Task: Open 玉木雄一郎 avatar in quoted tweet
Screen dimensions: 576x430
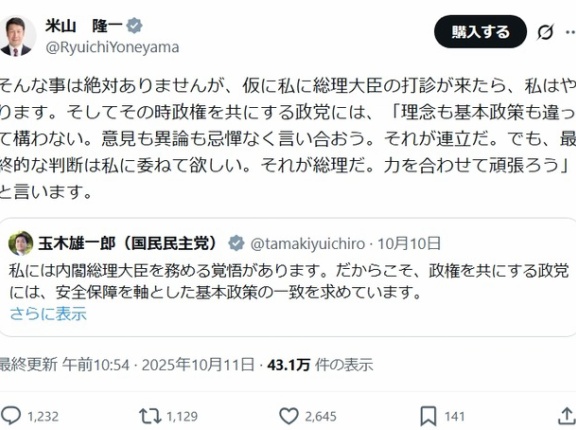Action: (21, 243)
